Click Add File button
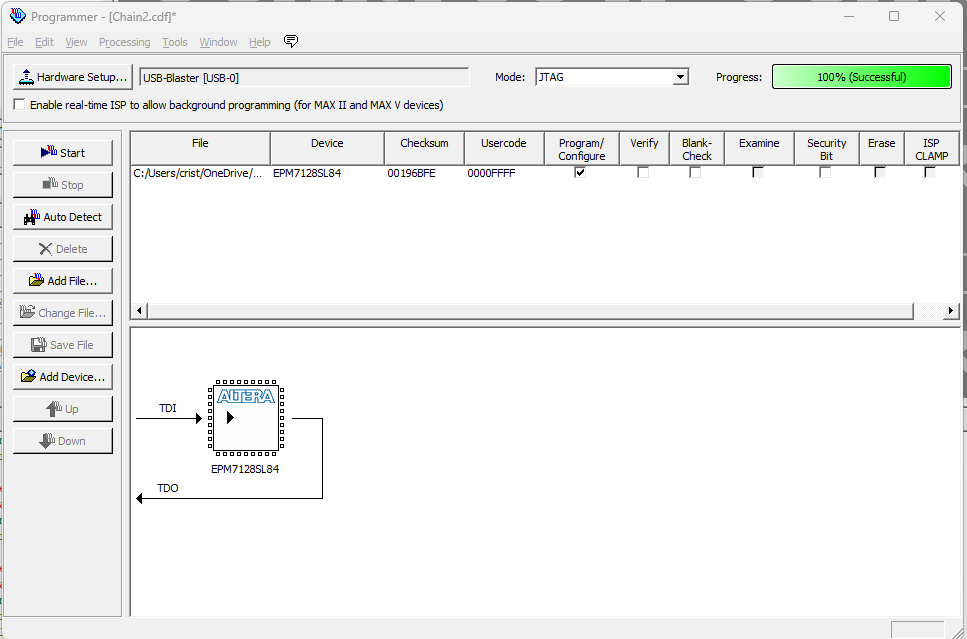The height and width of the screenshot is (639, 967). click(62, 281)
